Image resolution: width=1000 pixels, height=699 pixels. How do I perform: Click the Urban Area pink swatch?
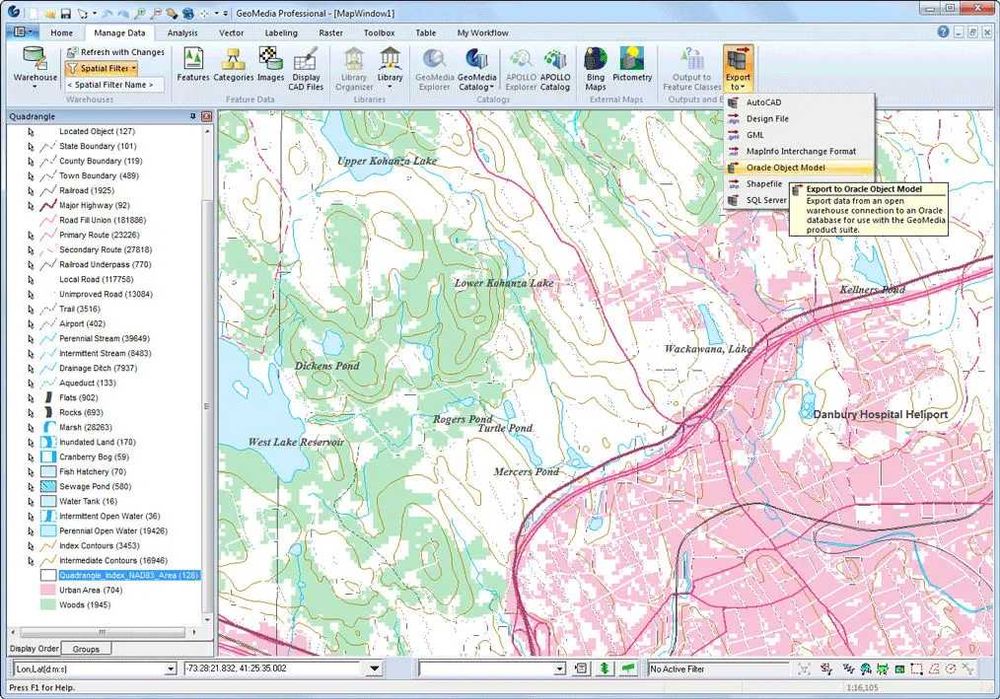tap(48, 590)
